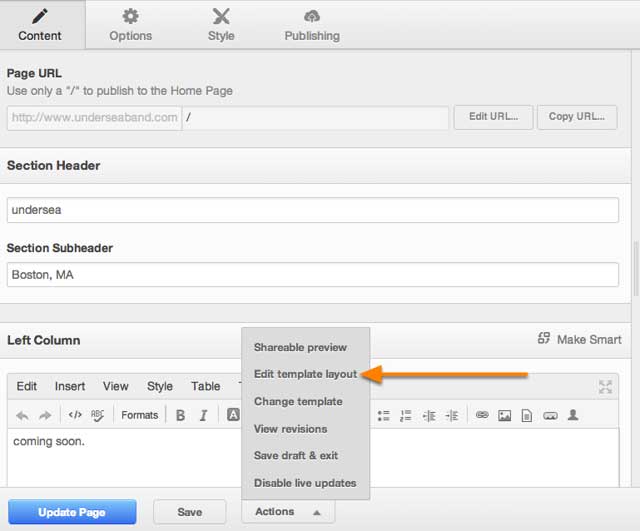640x531 pixels.
Task: Collapse the Actions dropdown menu
Action: (287, 512)
